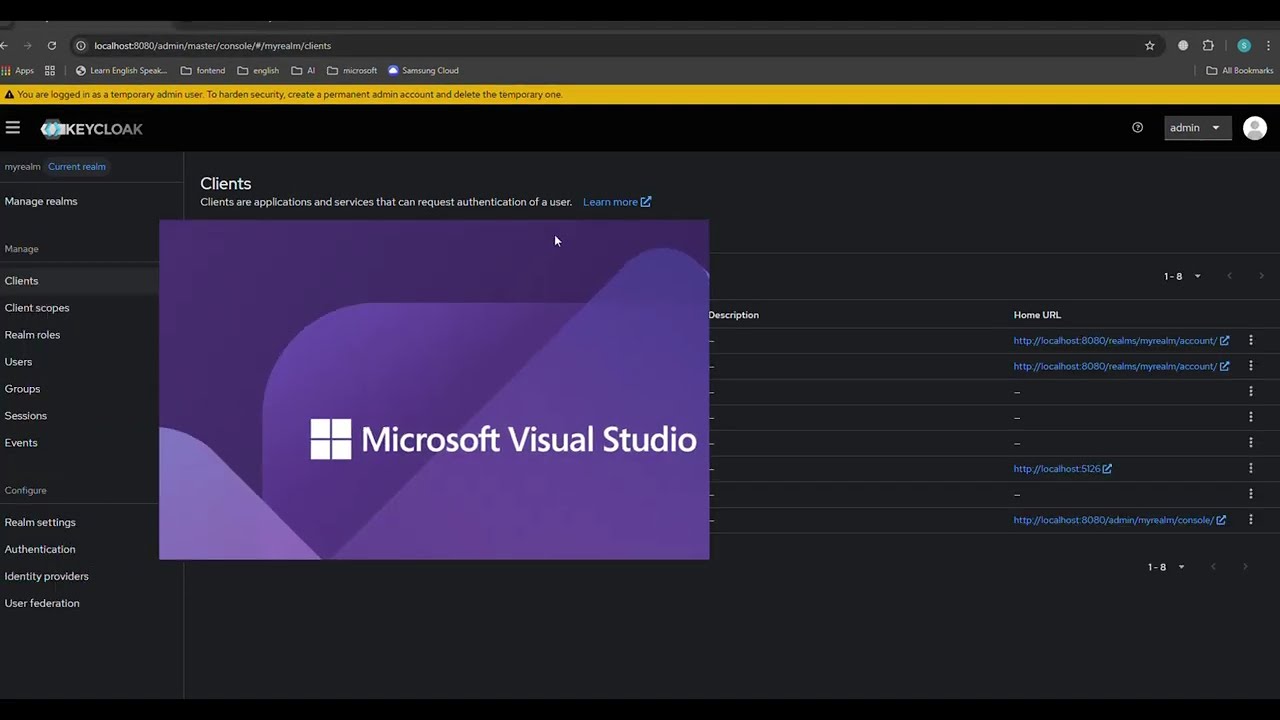Open Learn English Speak... bookmark
This screenshot has width=1280, height=720.
pyautogui.click(x=121, y=70)
